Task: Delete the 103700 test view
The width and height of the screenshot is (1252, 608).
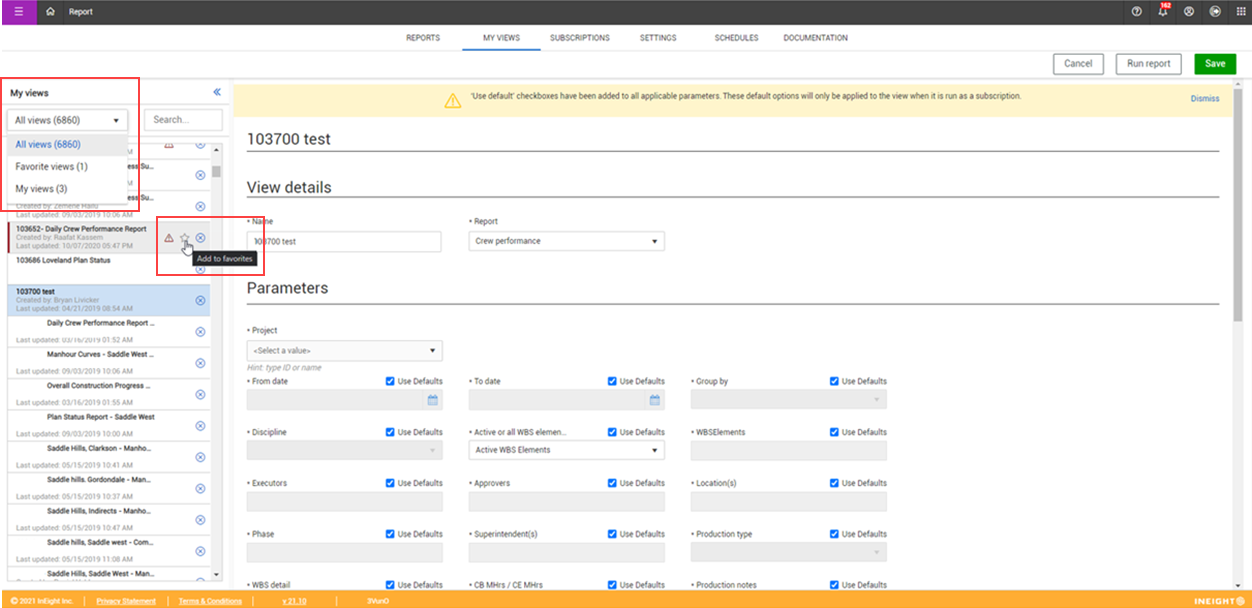Action: click(200, 301)
